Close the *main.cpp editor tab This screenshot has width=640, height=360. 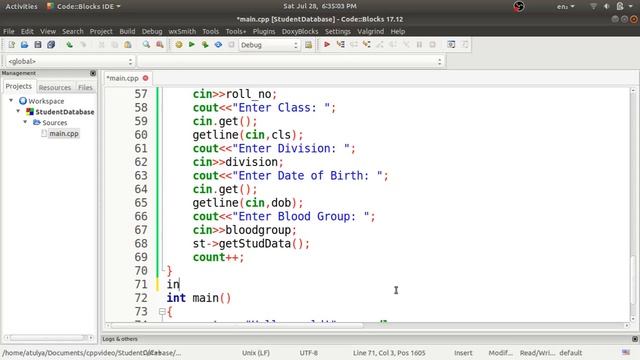[145, 78]
